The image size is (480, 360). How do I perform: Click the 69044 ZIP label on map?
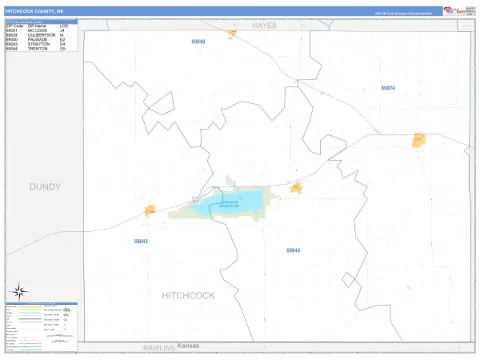click(293, 250)
